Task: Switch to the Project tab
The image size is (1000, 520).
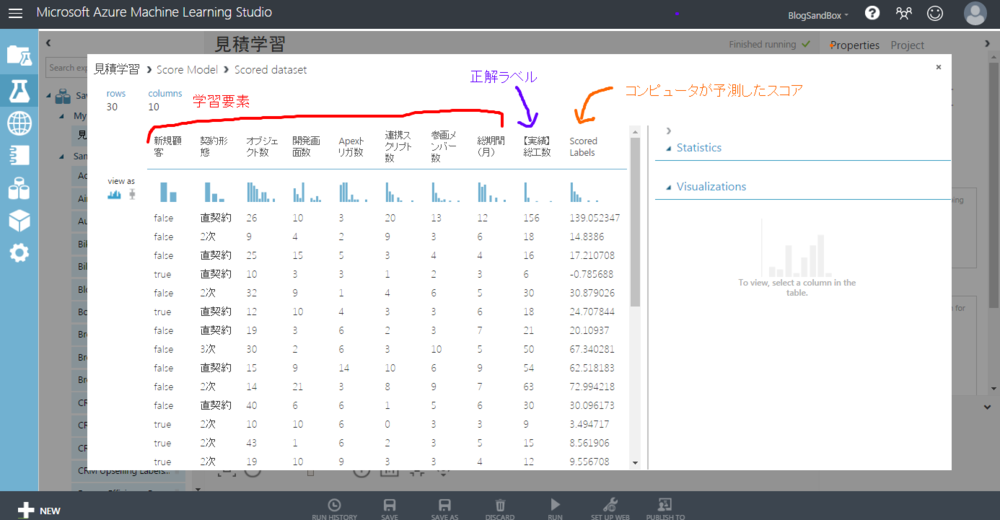Action: point(907,45)
